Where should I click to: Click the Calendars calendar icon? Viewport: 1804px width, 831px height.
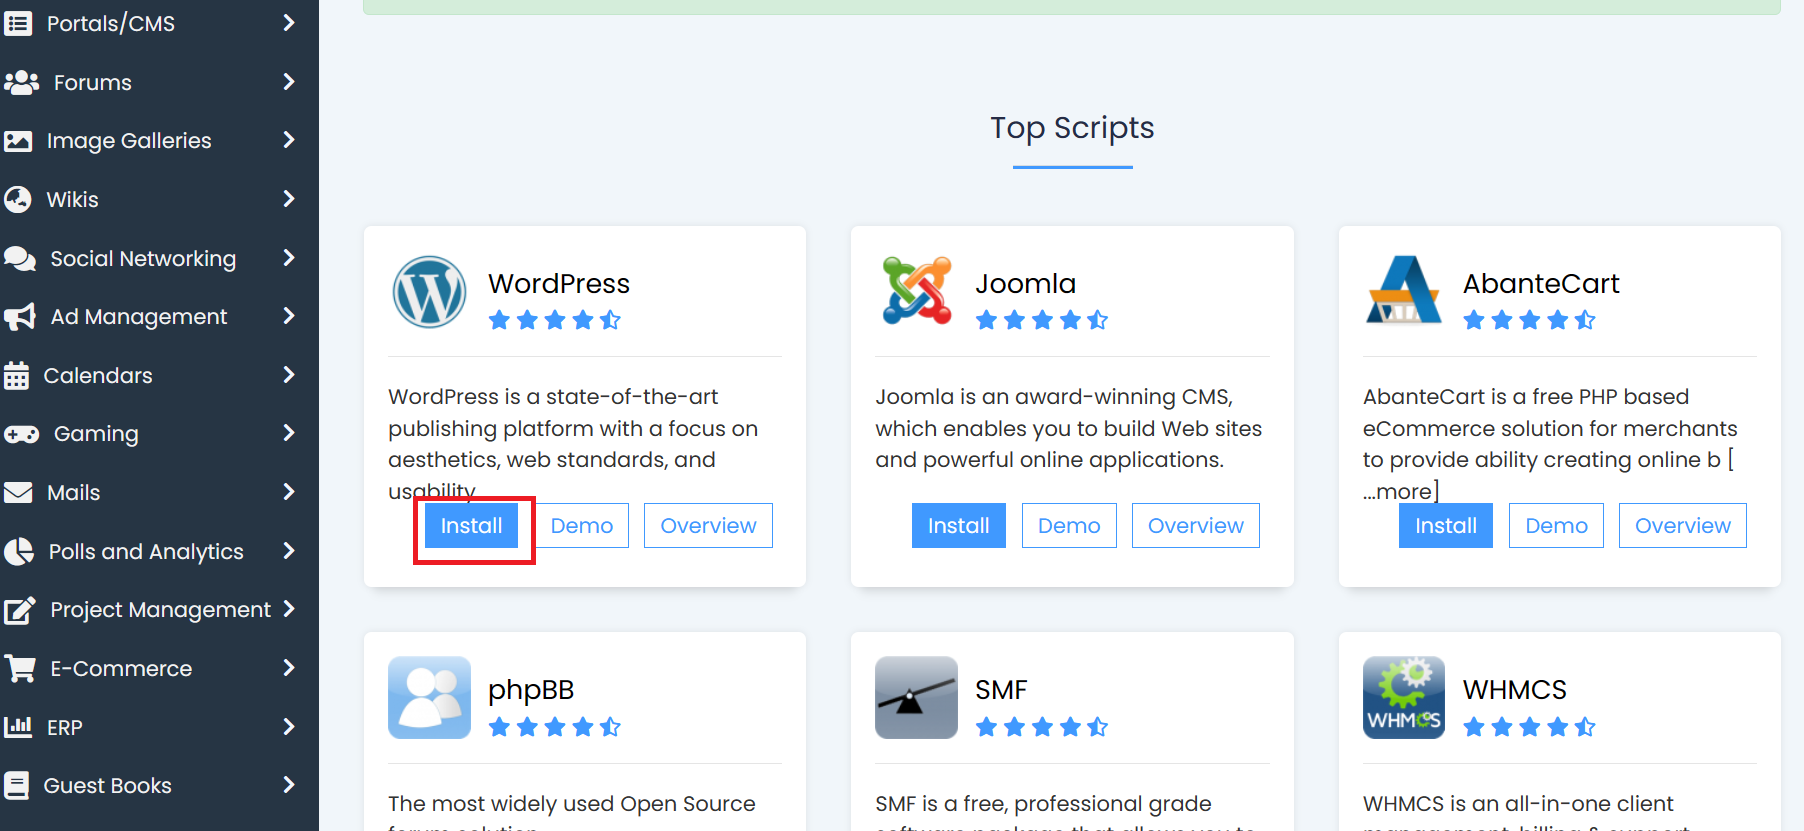(16, 375)
